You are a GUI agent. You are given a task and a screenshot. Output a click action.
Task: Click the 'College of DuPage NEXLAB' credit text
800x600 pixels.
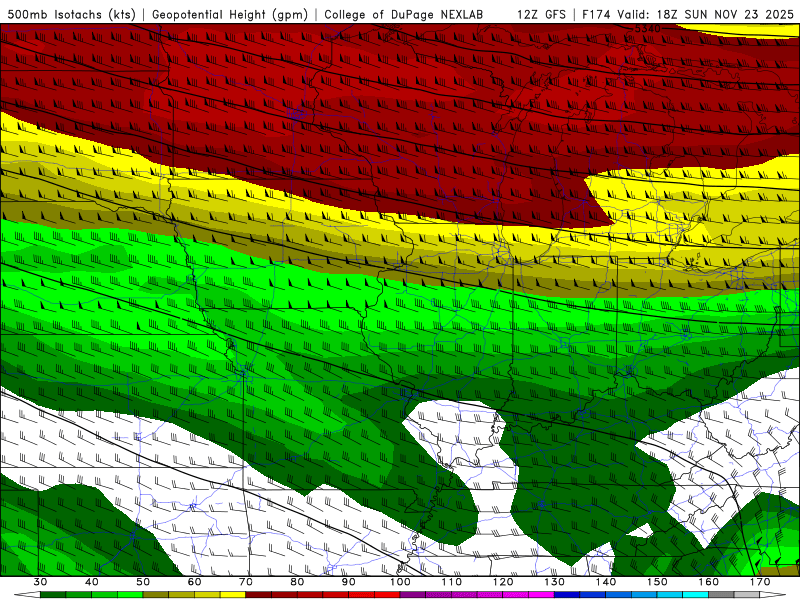point(403,15)
